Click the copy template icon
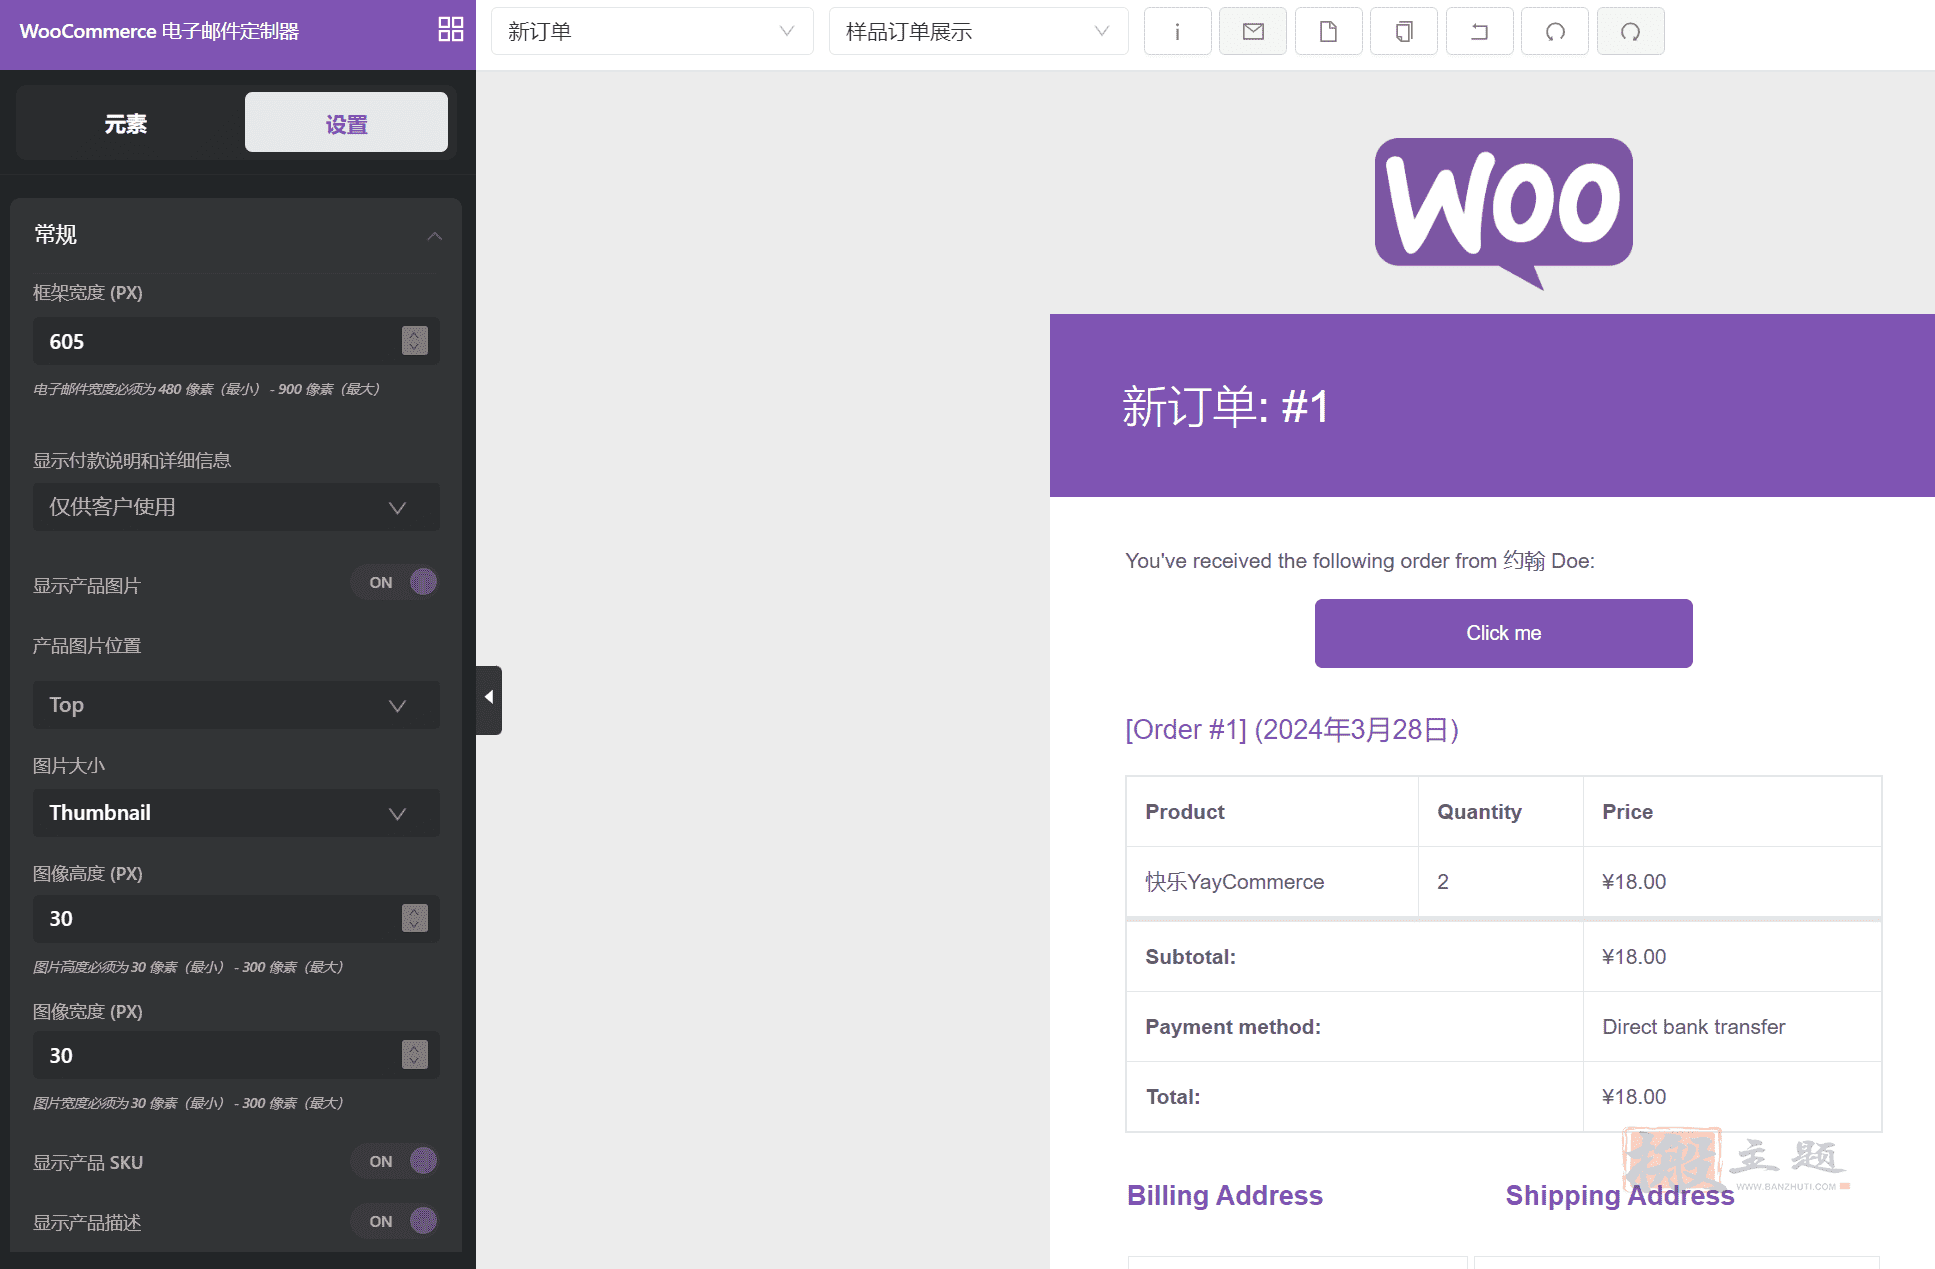The height and width of the screenshot is (1269, 1935). (1404, 31)
